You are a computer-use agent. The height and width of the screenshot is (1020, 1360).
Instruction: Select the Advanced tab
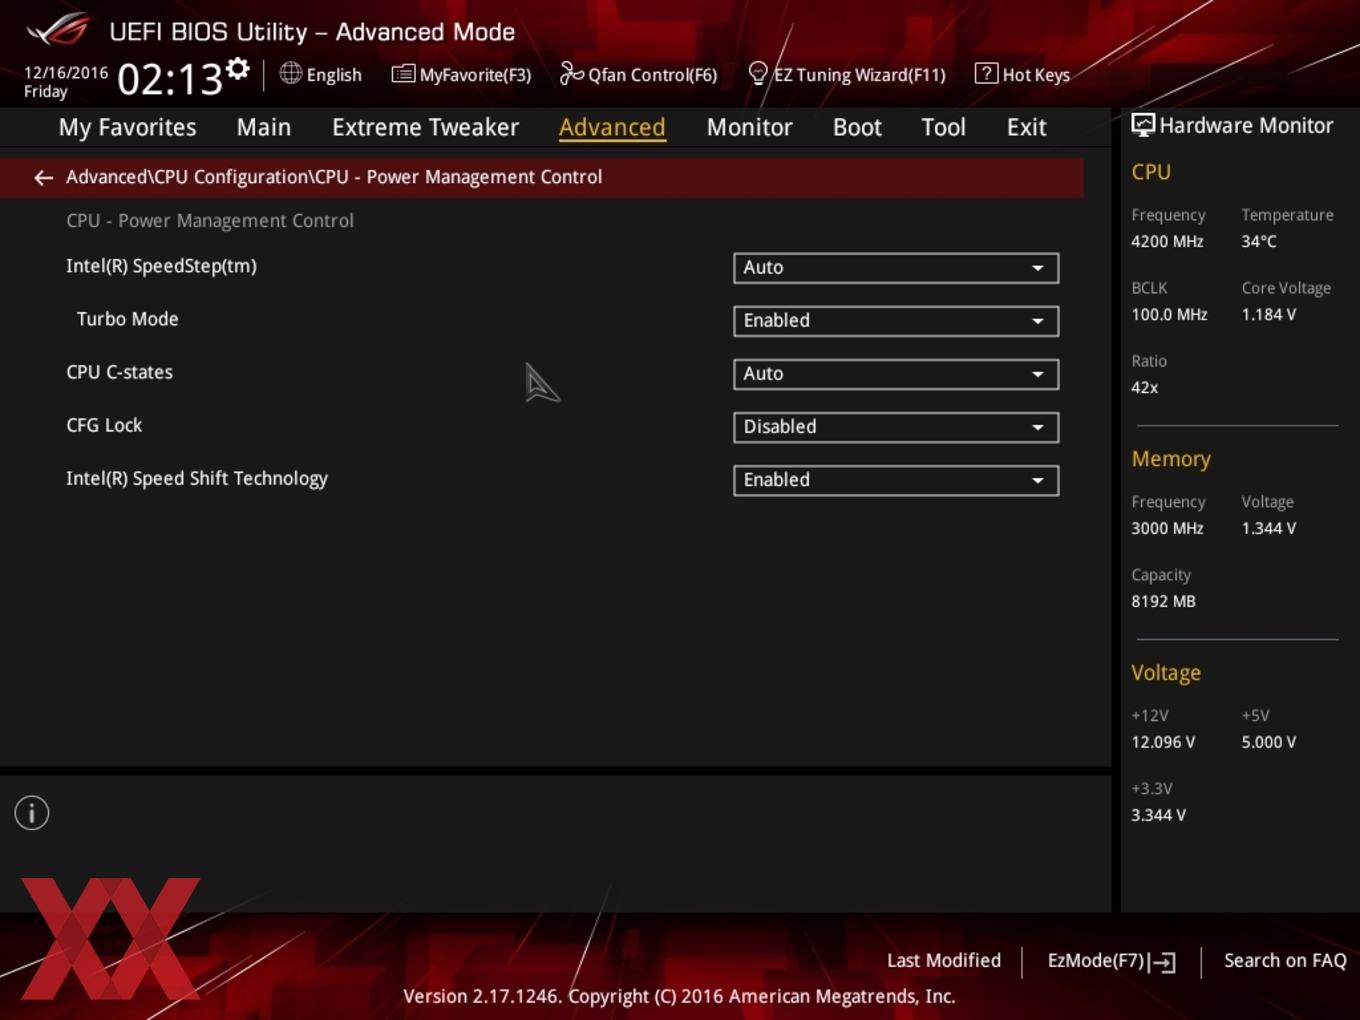(612, 127)
